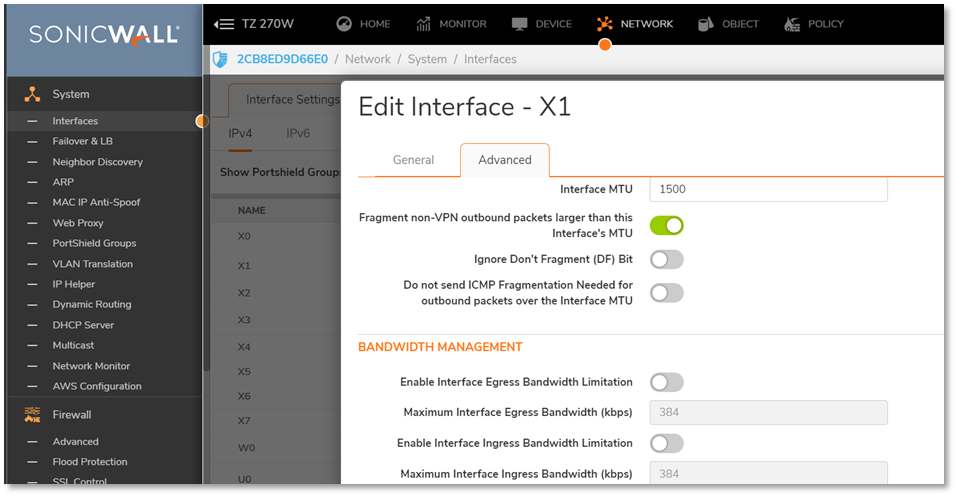Click the DEVICE monitor icon
The image size is (957, 497).
(x=519, y=24)
